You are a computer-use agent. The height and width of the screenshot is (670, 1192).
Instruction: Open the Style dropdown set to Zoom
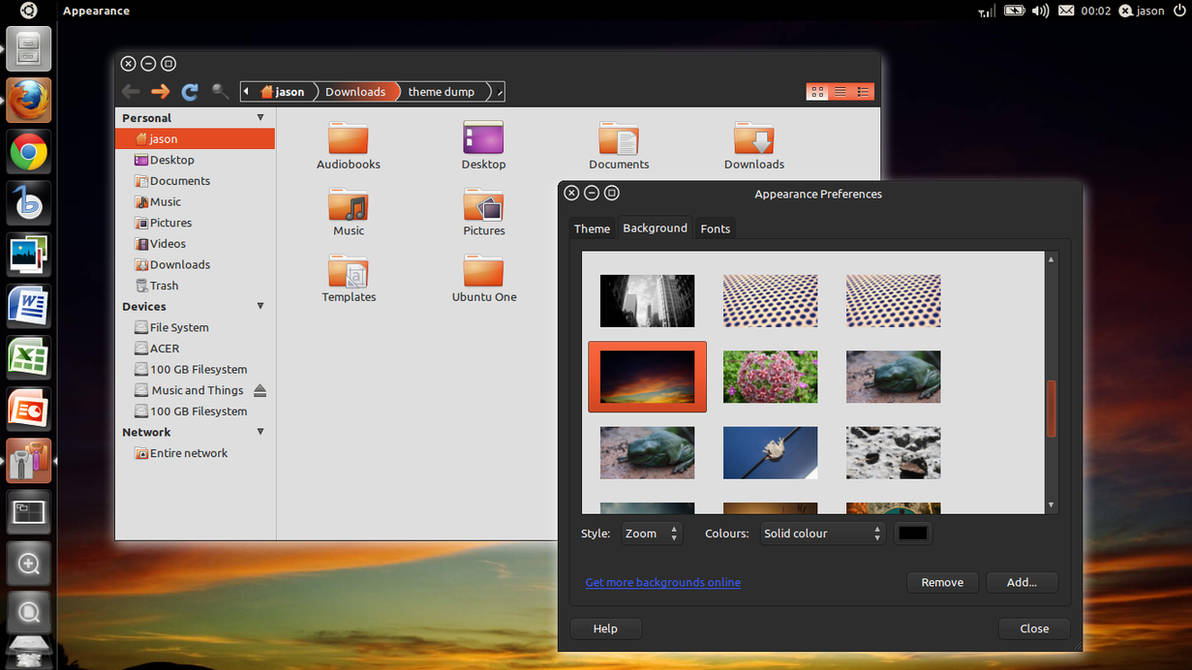pyautogui.click(x=651, y=534)
